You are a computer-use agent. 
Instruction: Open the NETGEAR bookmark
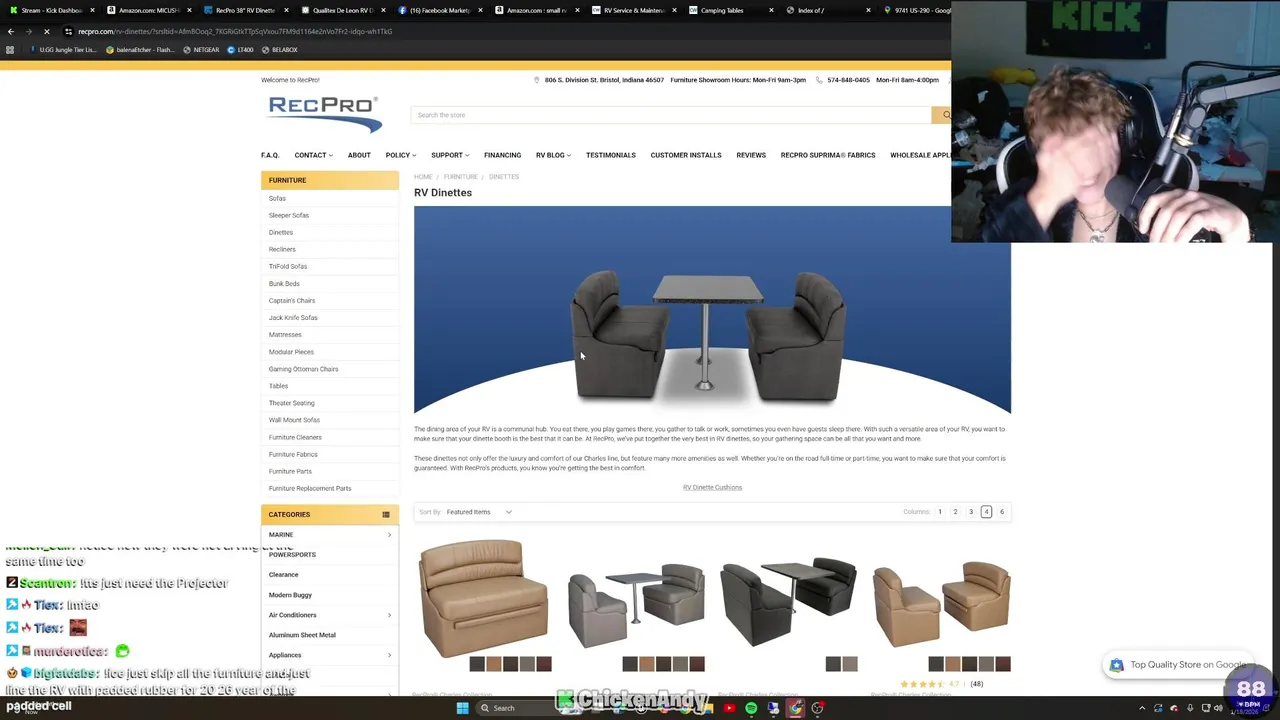(x=200, y=49)
